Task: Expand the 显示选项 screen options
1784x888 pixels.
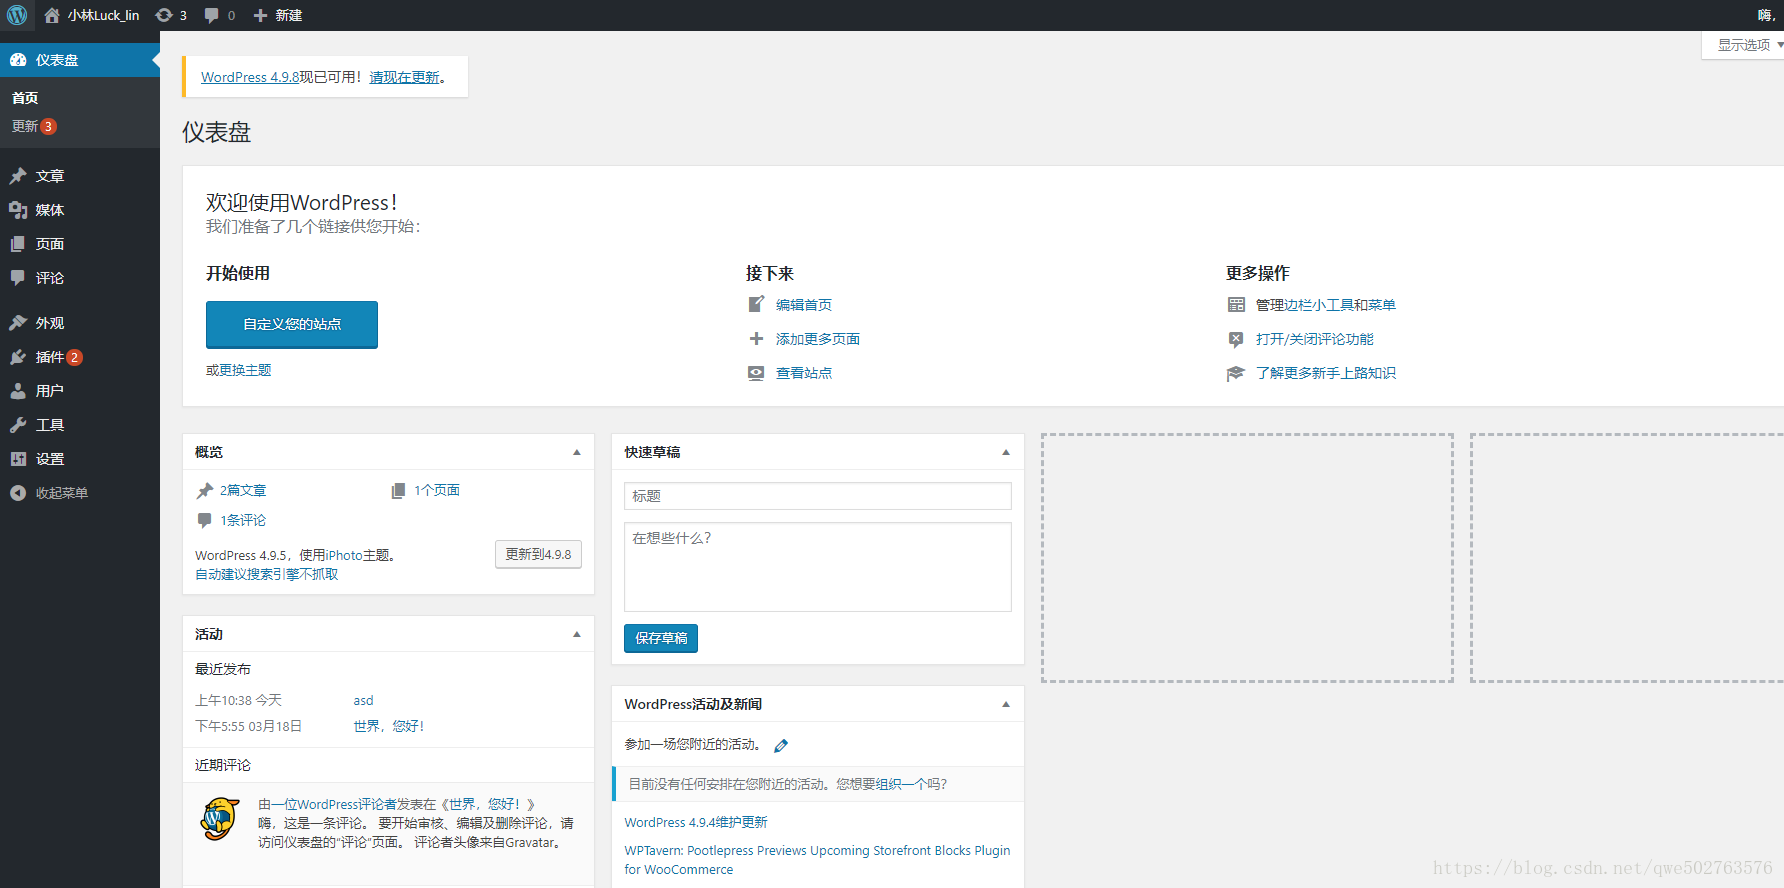Action: point(1744,45)
